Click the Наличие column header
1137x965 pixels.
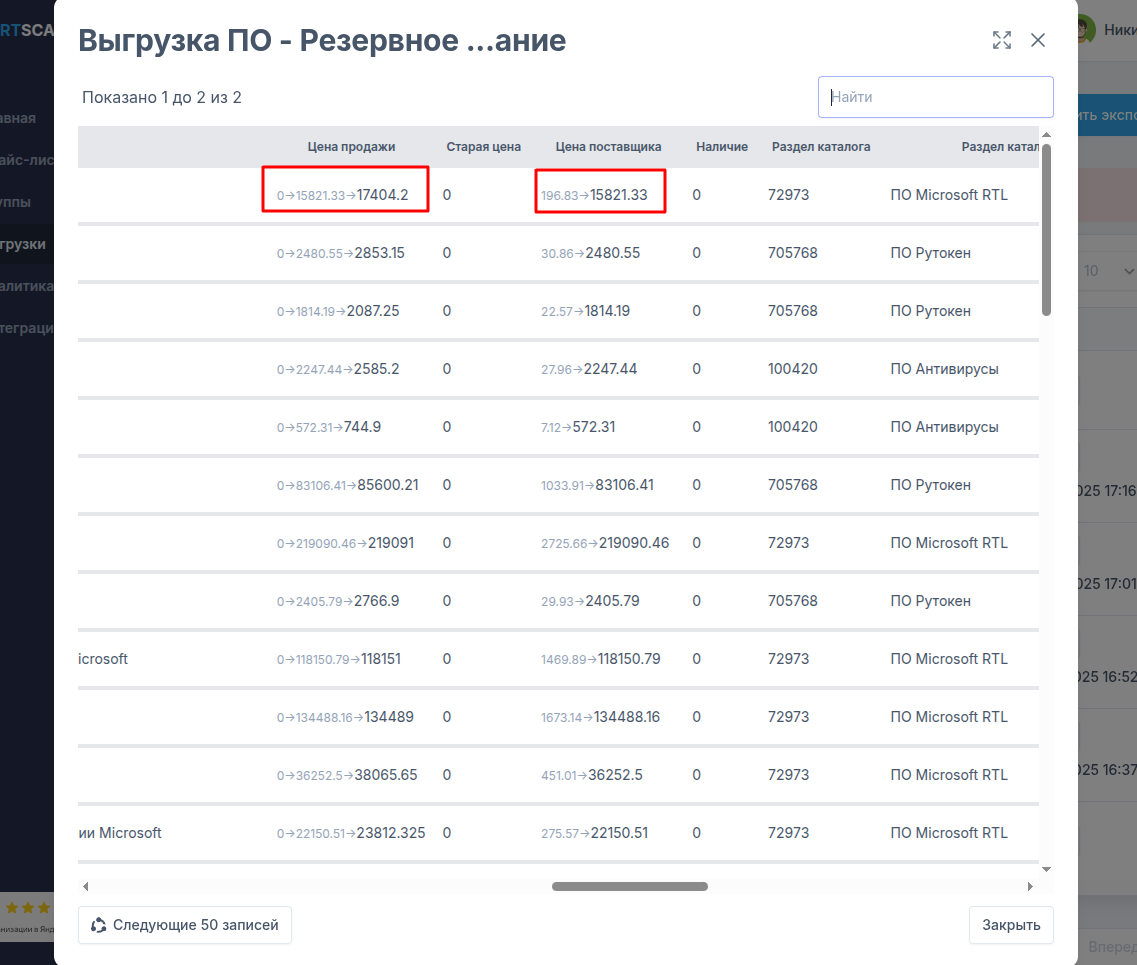721,147
